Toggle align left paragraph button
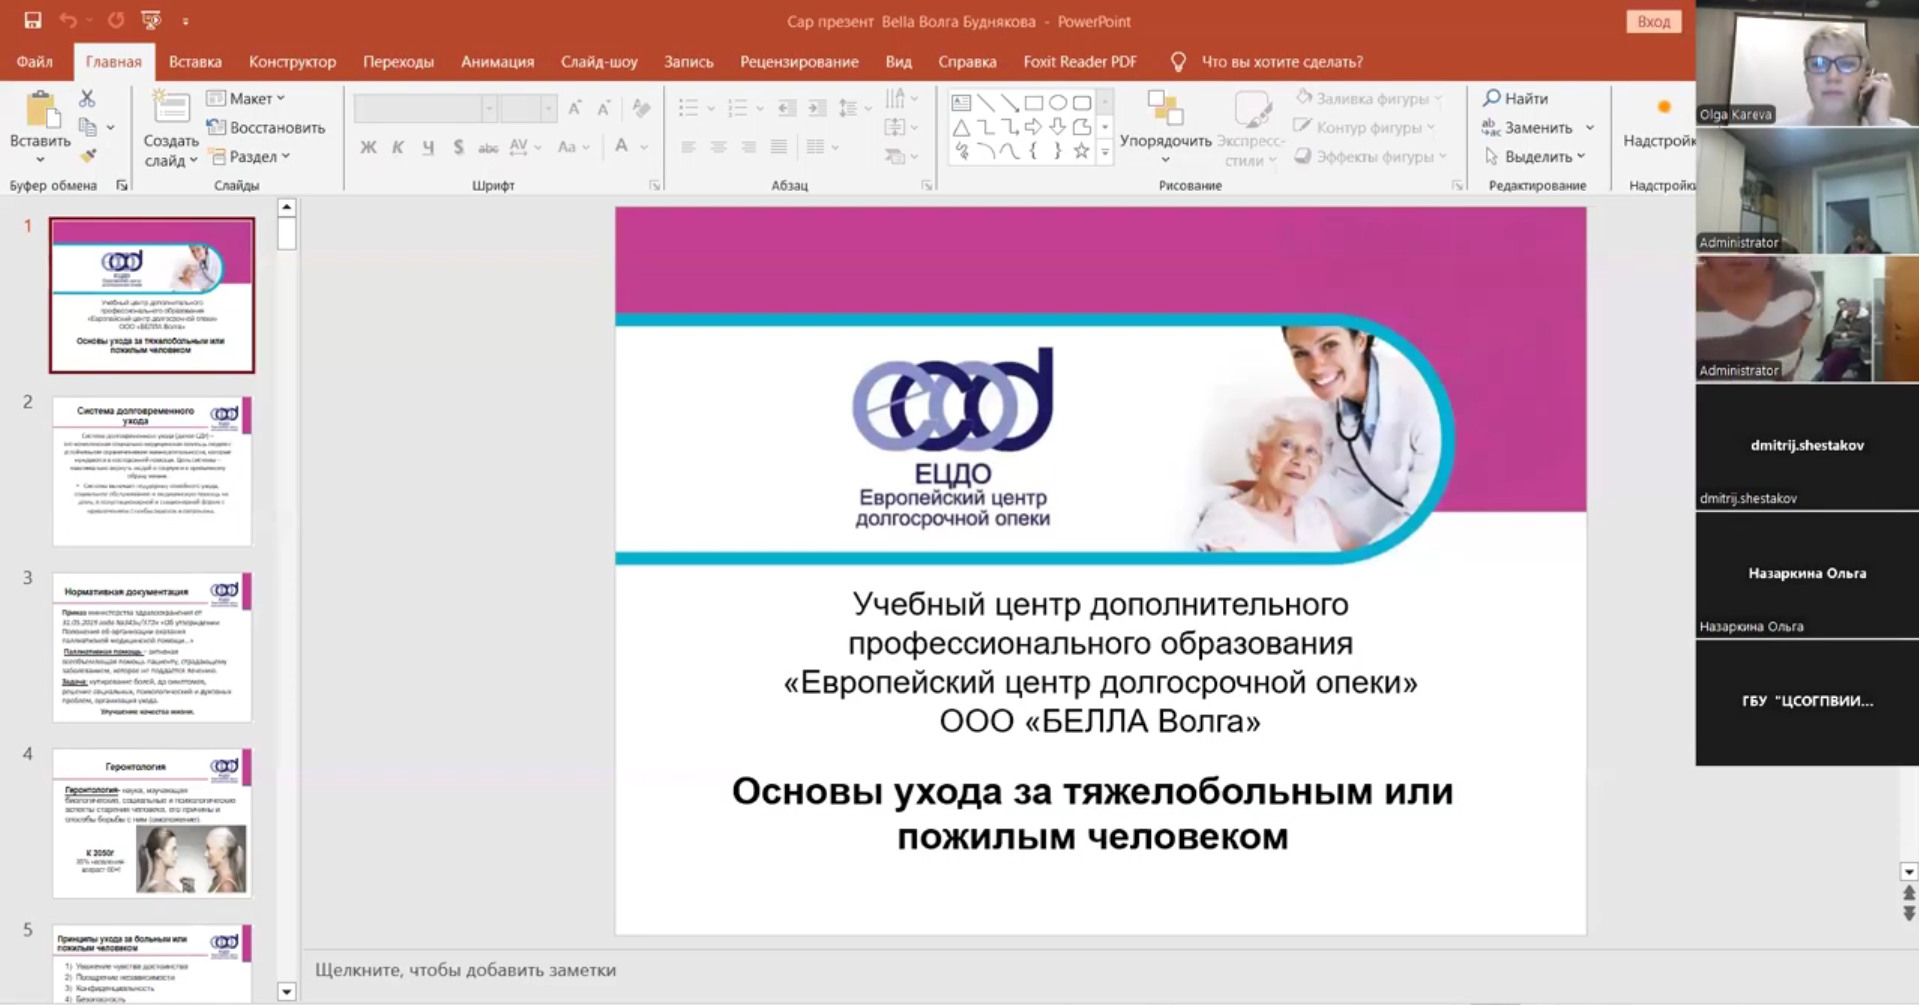 688,147
